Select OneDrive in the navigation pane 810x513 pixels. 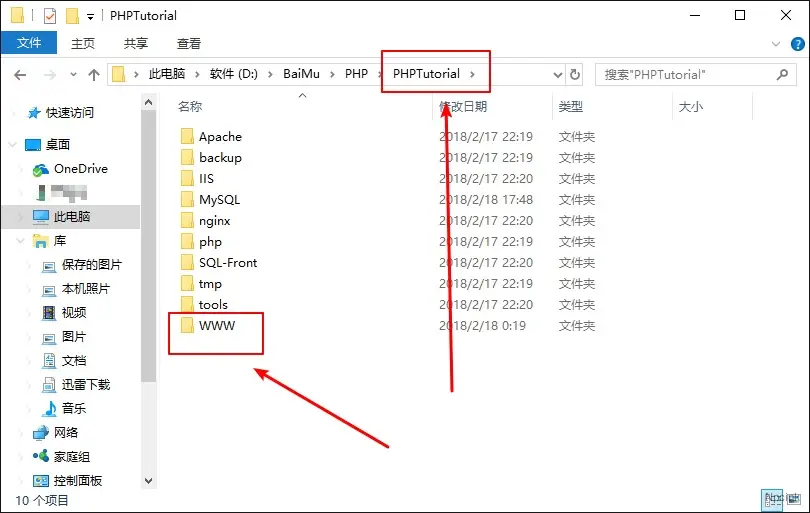point(80,169)
